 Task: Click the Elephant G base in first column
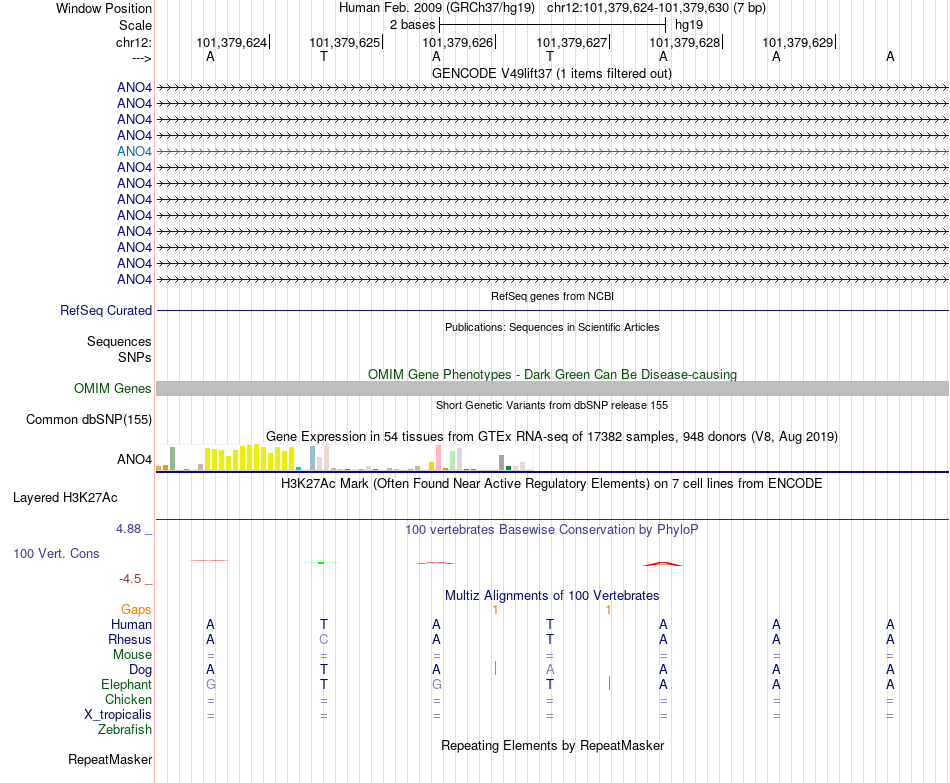coord(210,684)
